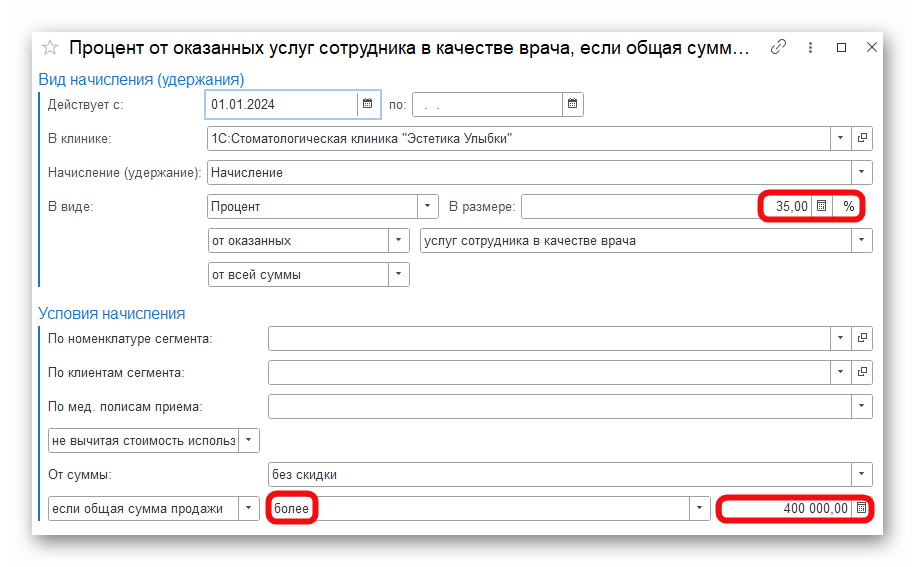Click the 'По клиентам сегмента' input field
This screenshot has width=915, height=567.
[549, 372]
